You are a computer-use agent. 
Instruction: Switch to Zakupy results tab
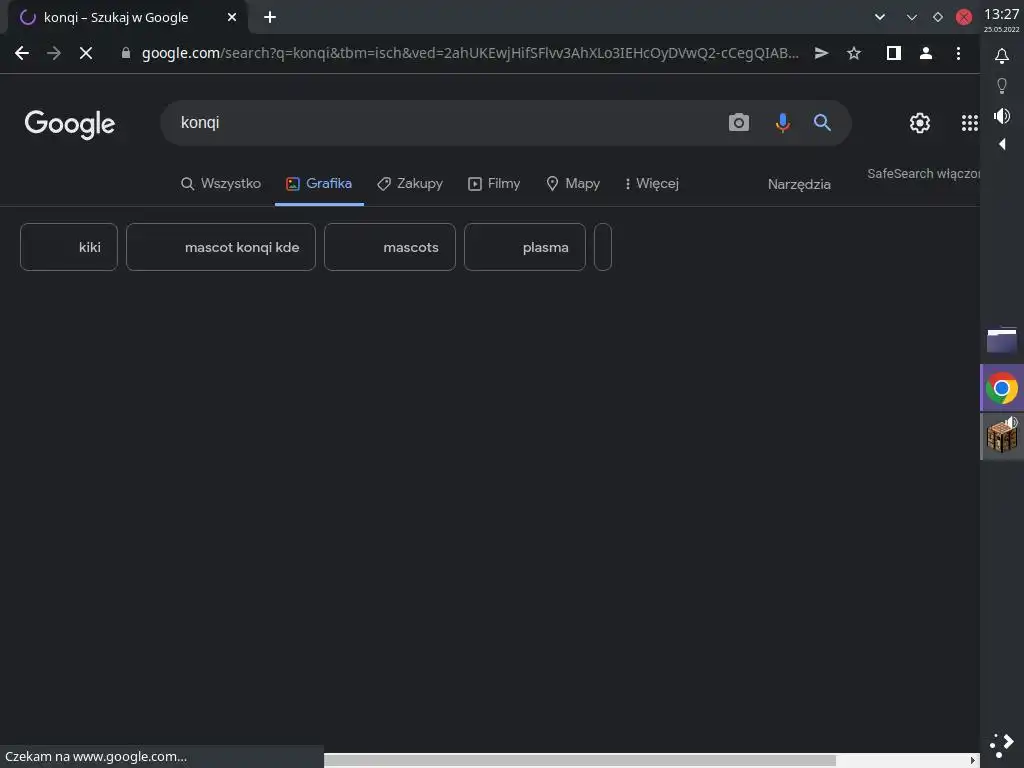pyautogui.click(x=410, y=184)
